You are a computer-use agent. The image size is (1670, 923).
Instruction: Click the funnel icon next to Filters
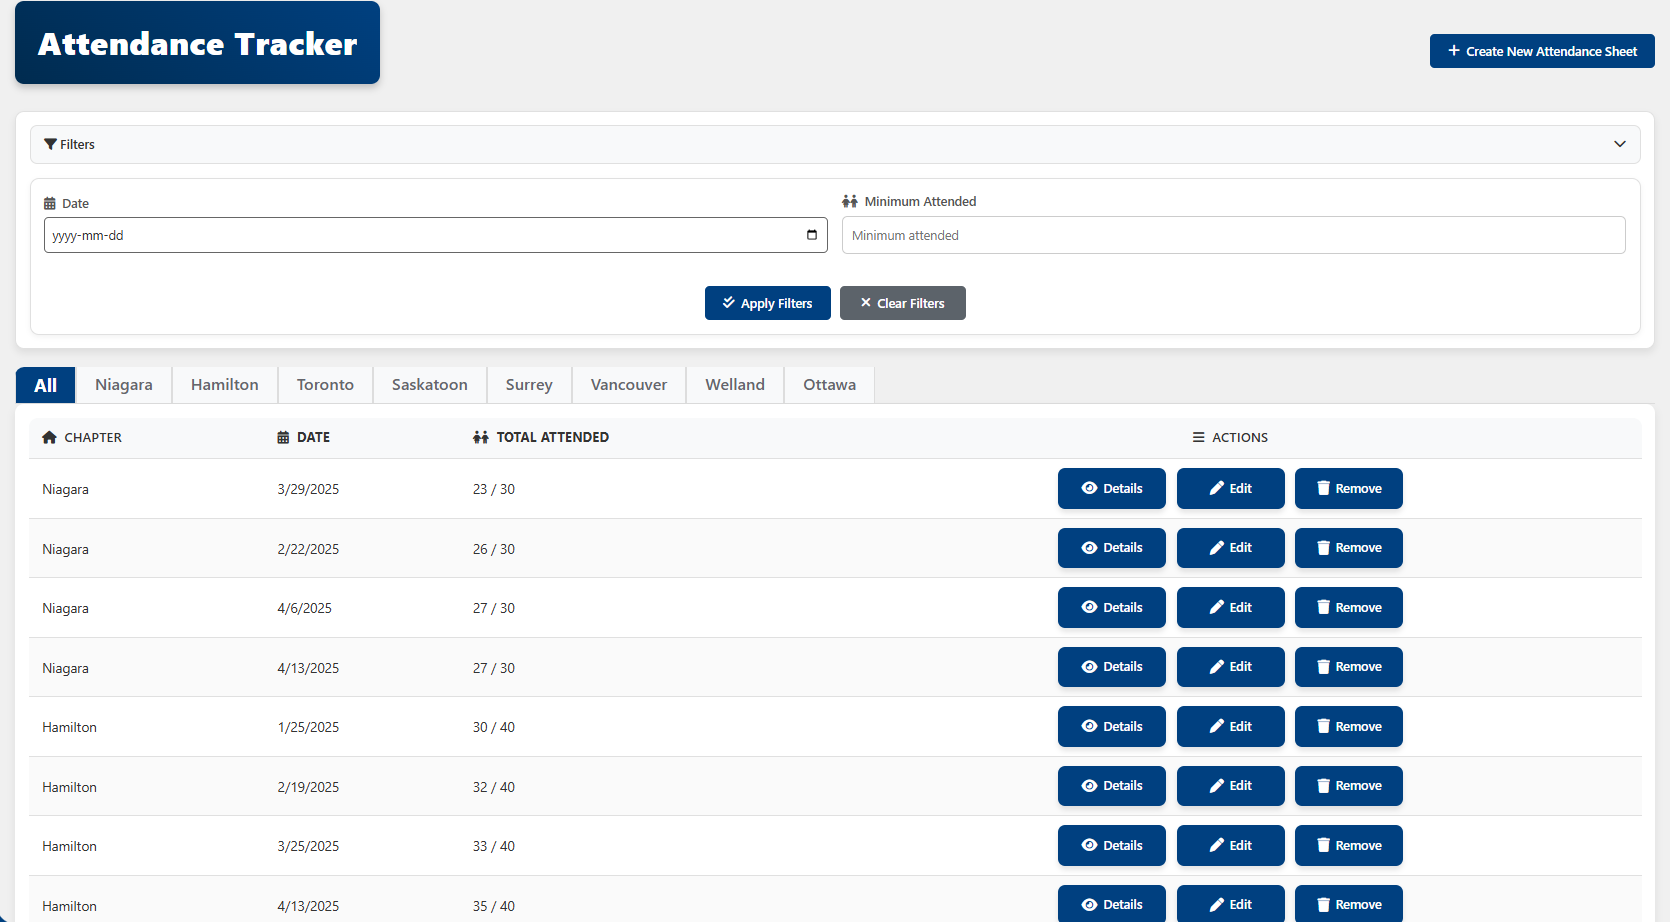(50, 144)
